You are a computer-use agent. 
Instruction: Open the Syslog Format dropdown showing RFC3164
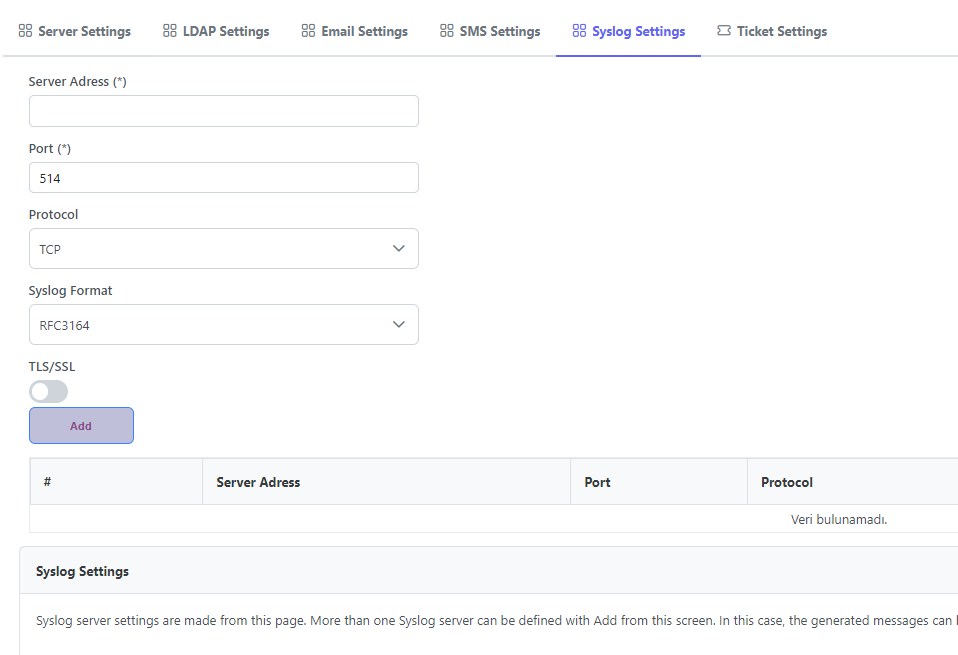coord(223,325)
